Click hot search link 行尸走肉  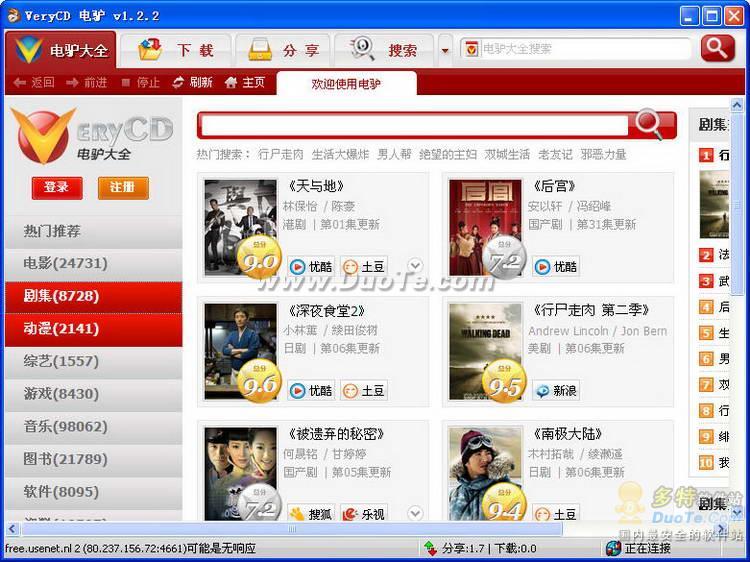(x=281, y=154)
